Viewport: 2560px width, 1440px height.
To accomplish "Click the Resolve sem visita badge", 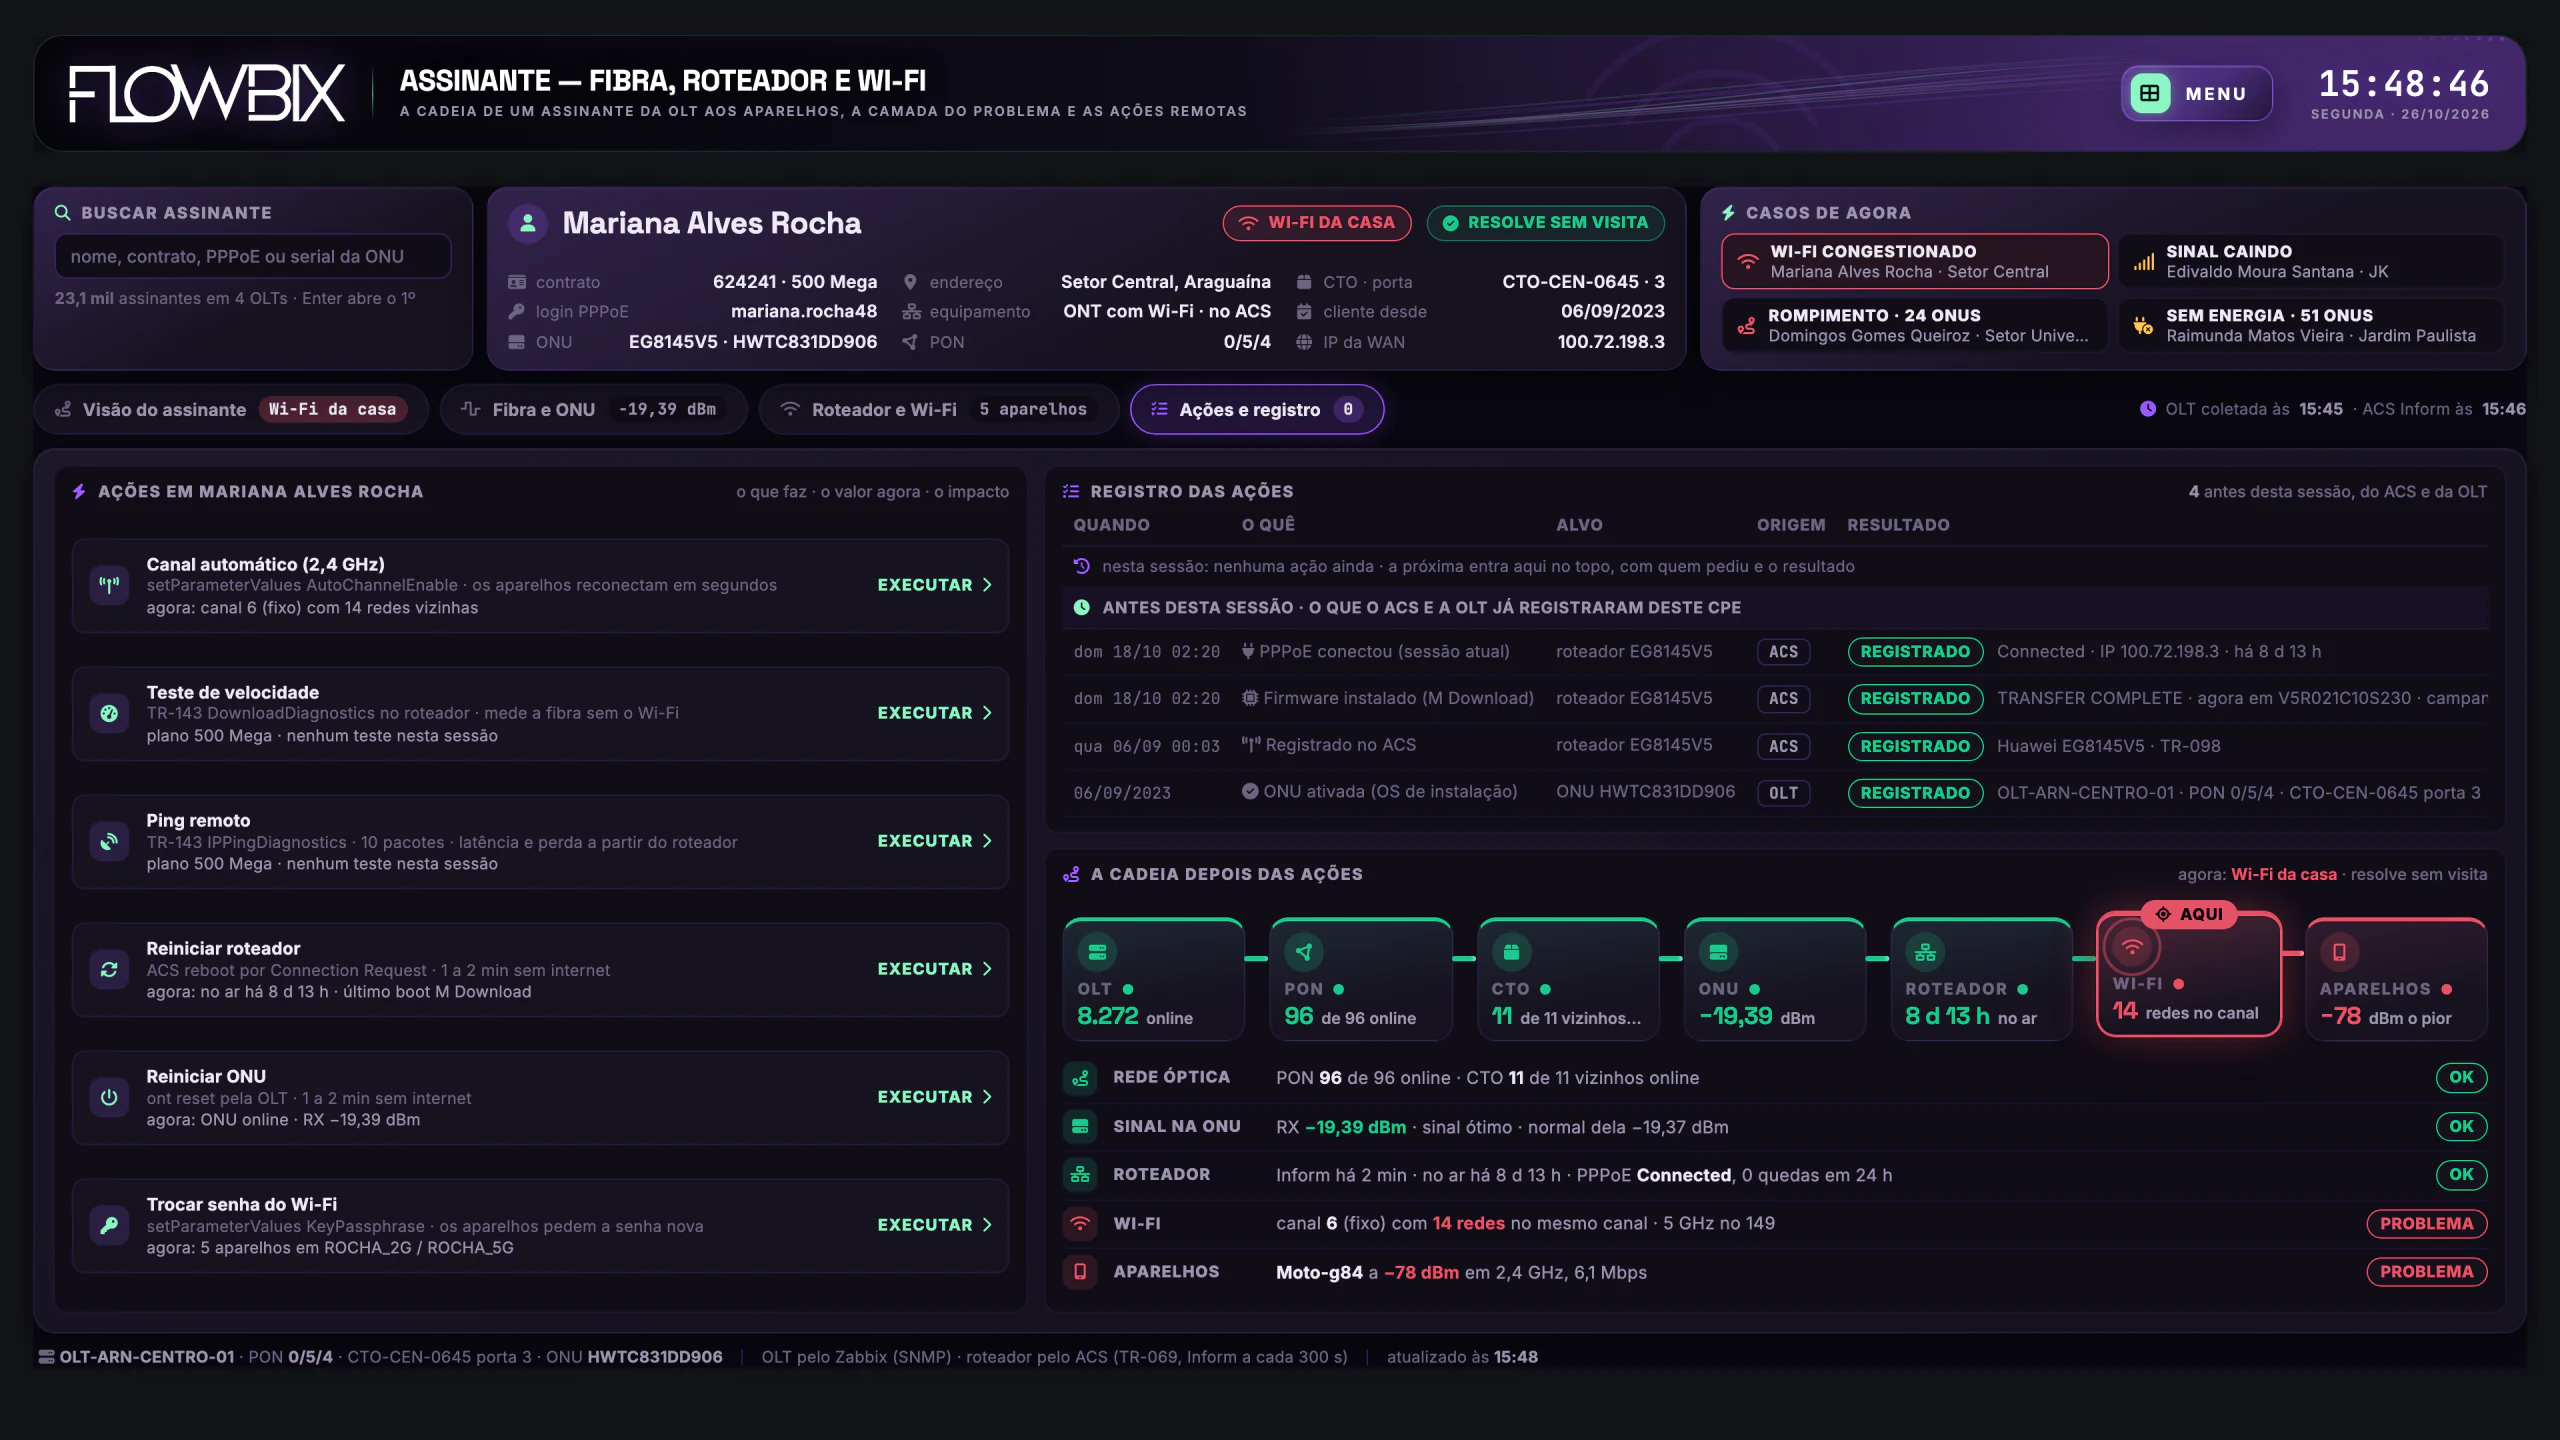I will 1545,223.
